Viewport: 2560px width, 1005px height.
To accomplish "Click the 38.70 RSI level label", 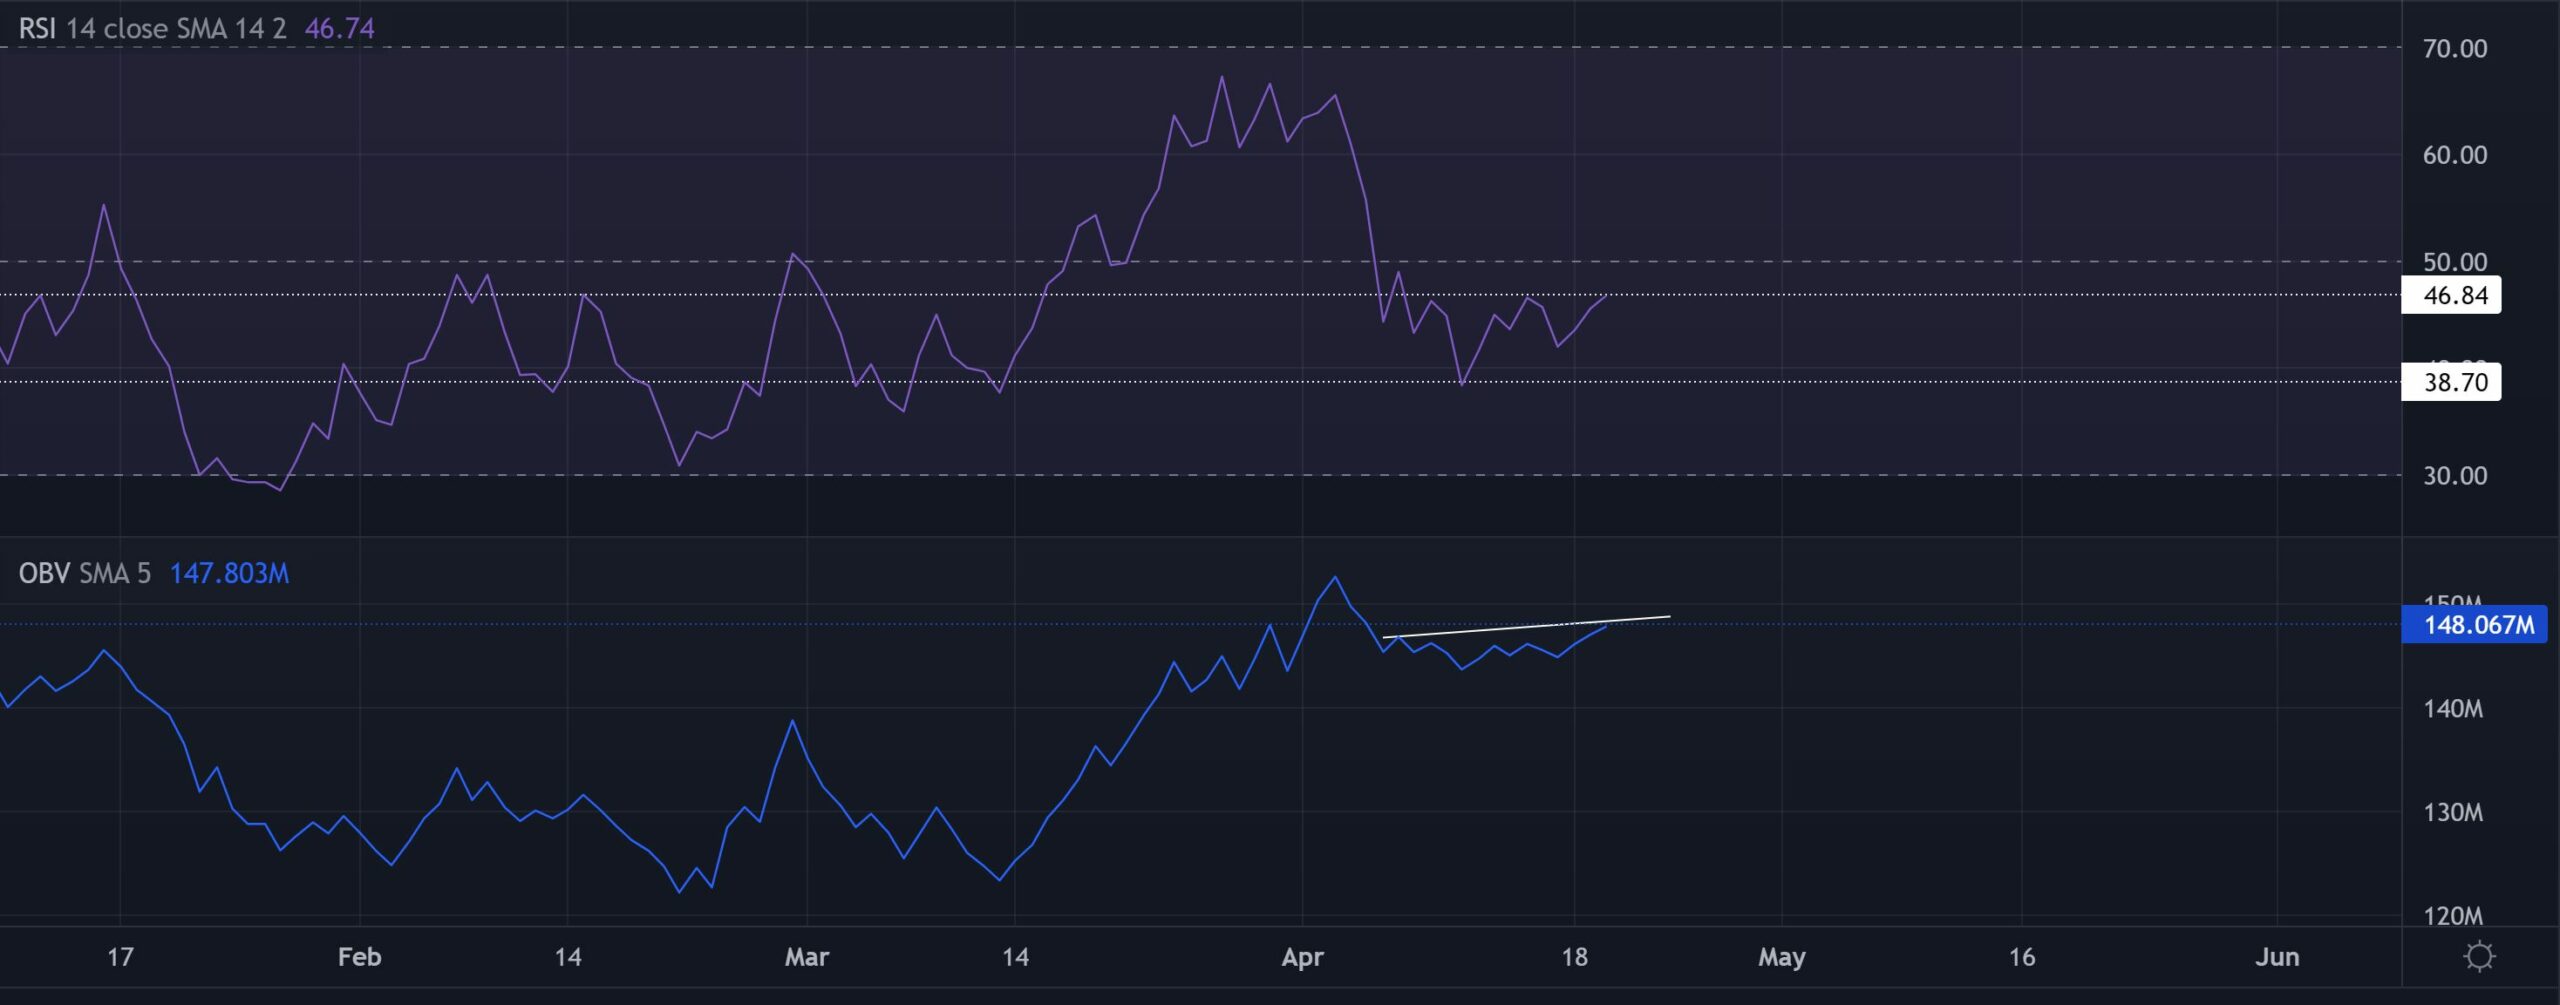I will (x=2453, y=382).
